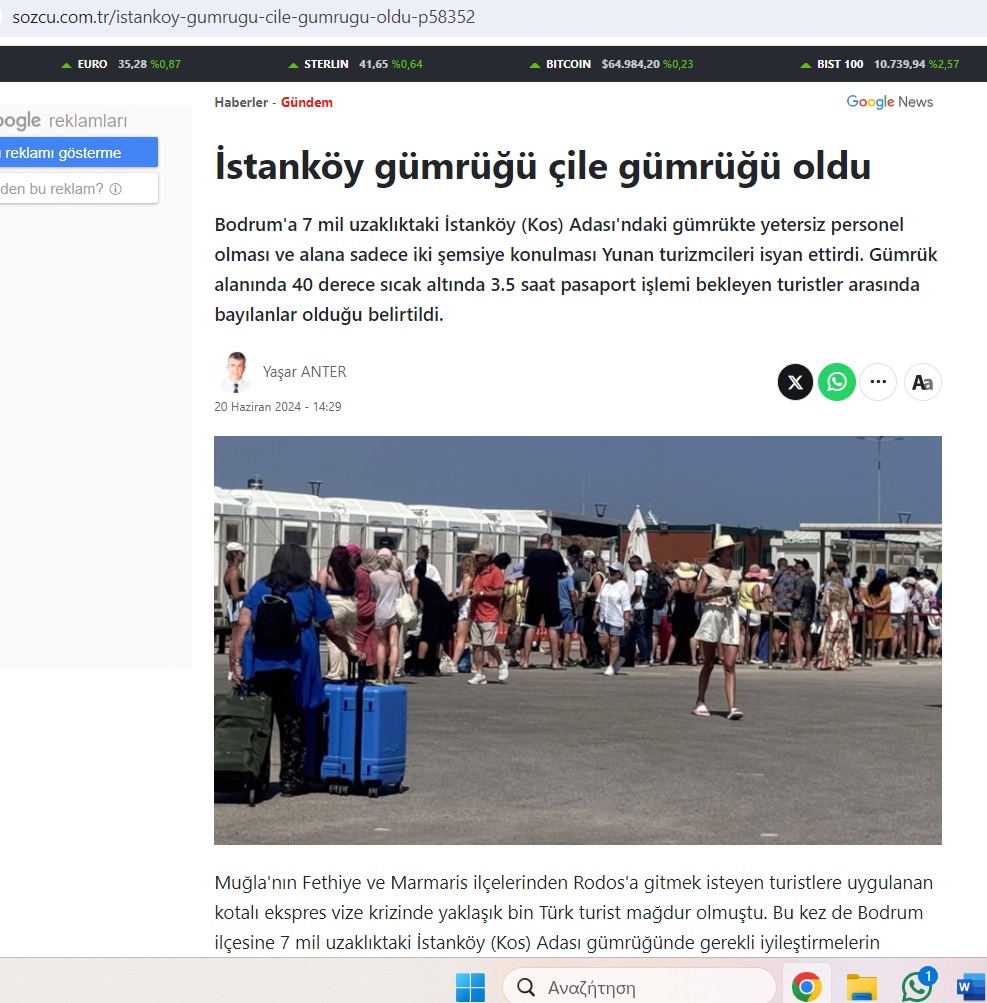Image resolution: width=987 pixels, height=1003 pixels.
Task: Click the author's profile photo
Action: point(235,372)
